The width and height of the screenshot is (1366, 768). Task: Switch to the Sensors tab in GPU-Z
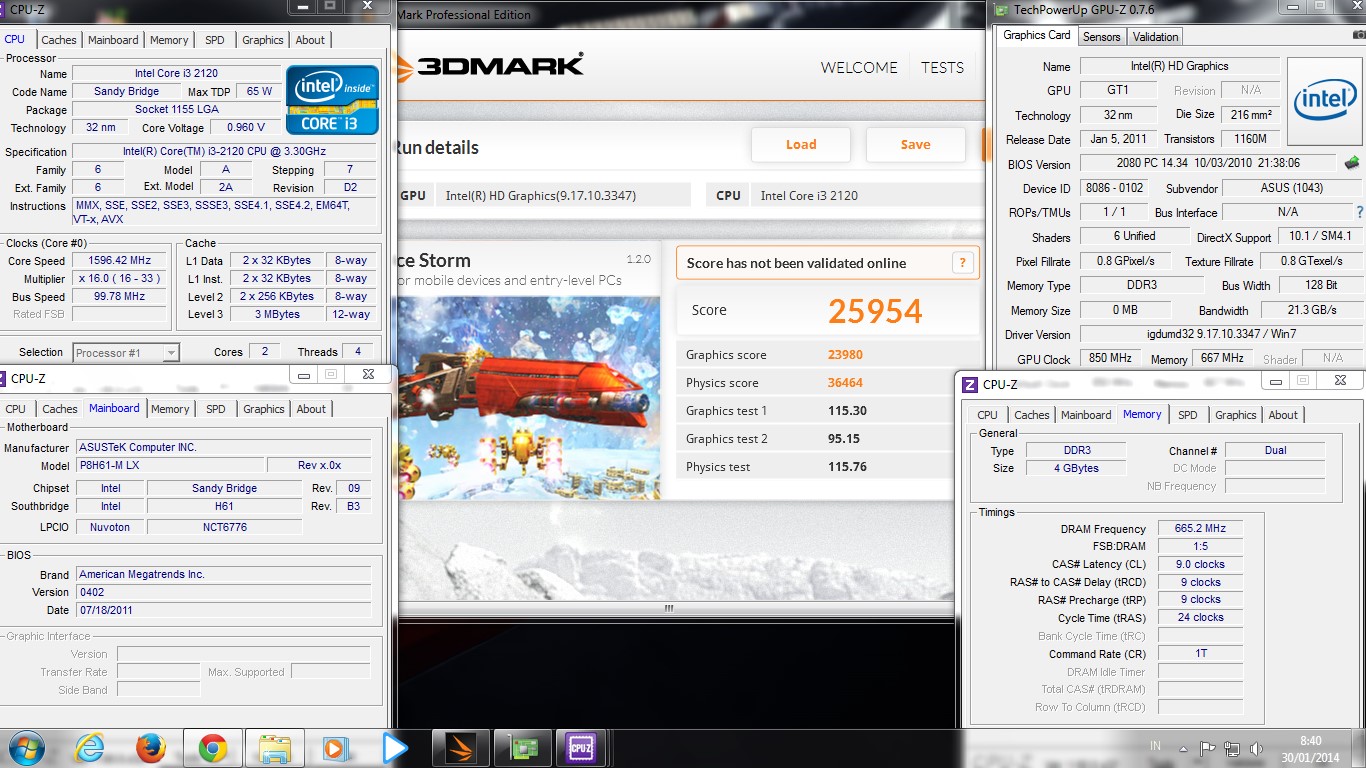pos(1102,37)
